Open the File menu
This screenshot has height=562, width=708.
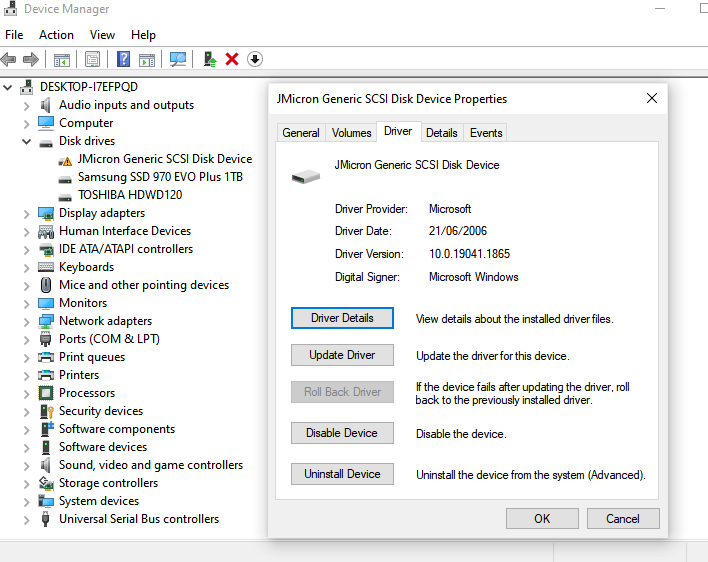coord(14,35)
